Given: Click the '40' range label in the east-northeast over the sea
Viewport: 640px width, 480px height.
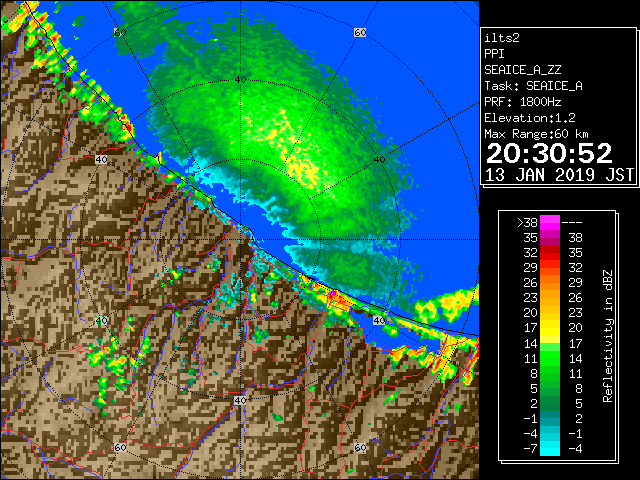Looking at the screenshot, I should [x=379, y=160].
